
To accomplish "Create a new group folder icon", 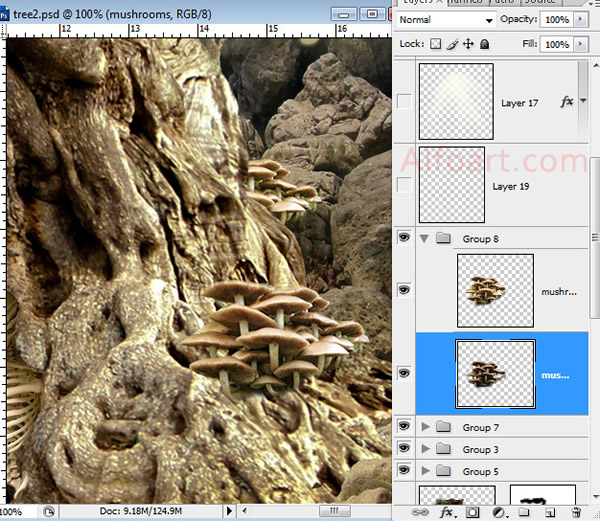I will [522, 512].
